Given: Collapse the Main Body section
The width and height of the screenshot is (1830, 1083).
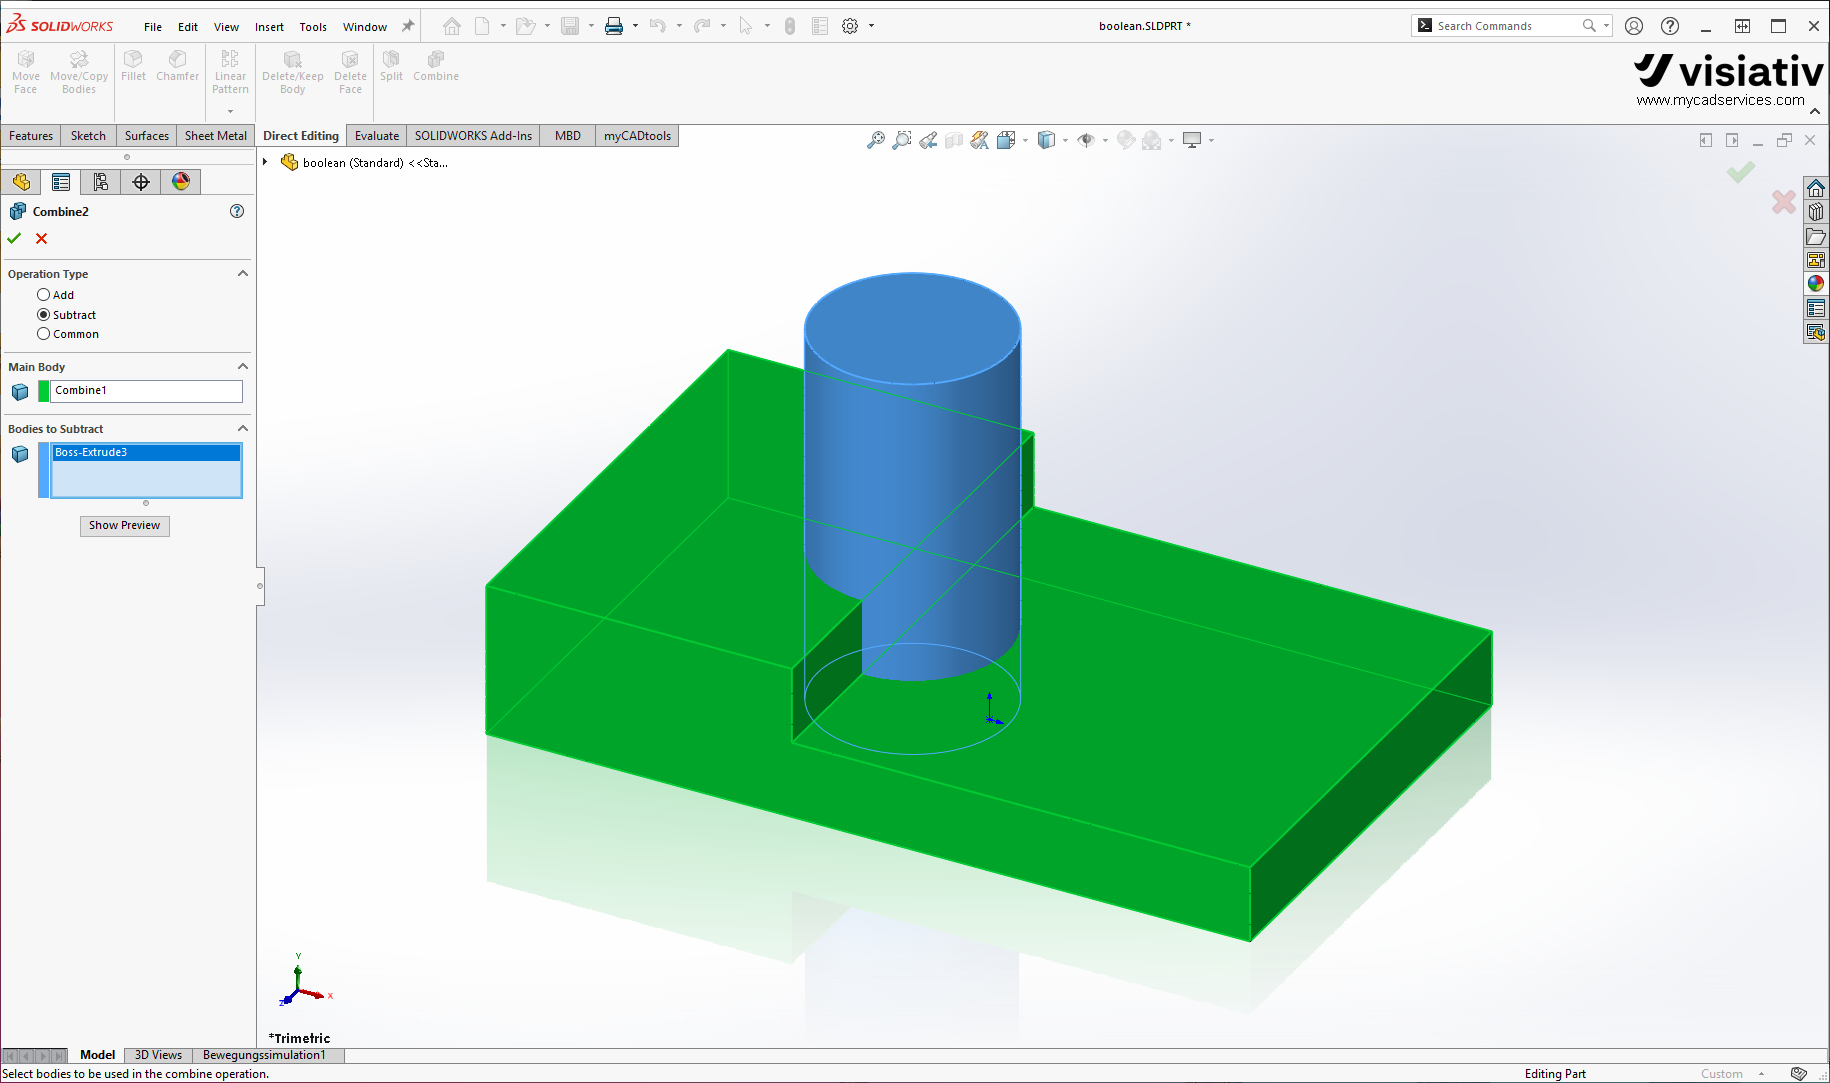Looking at the screenshot, I should tap(242, 366).
